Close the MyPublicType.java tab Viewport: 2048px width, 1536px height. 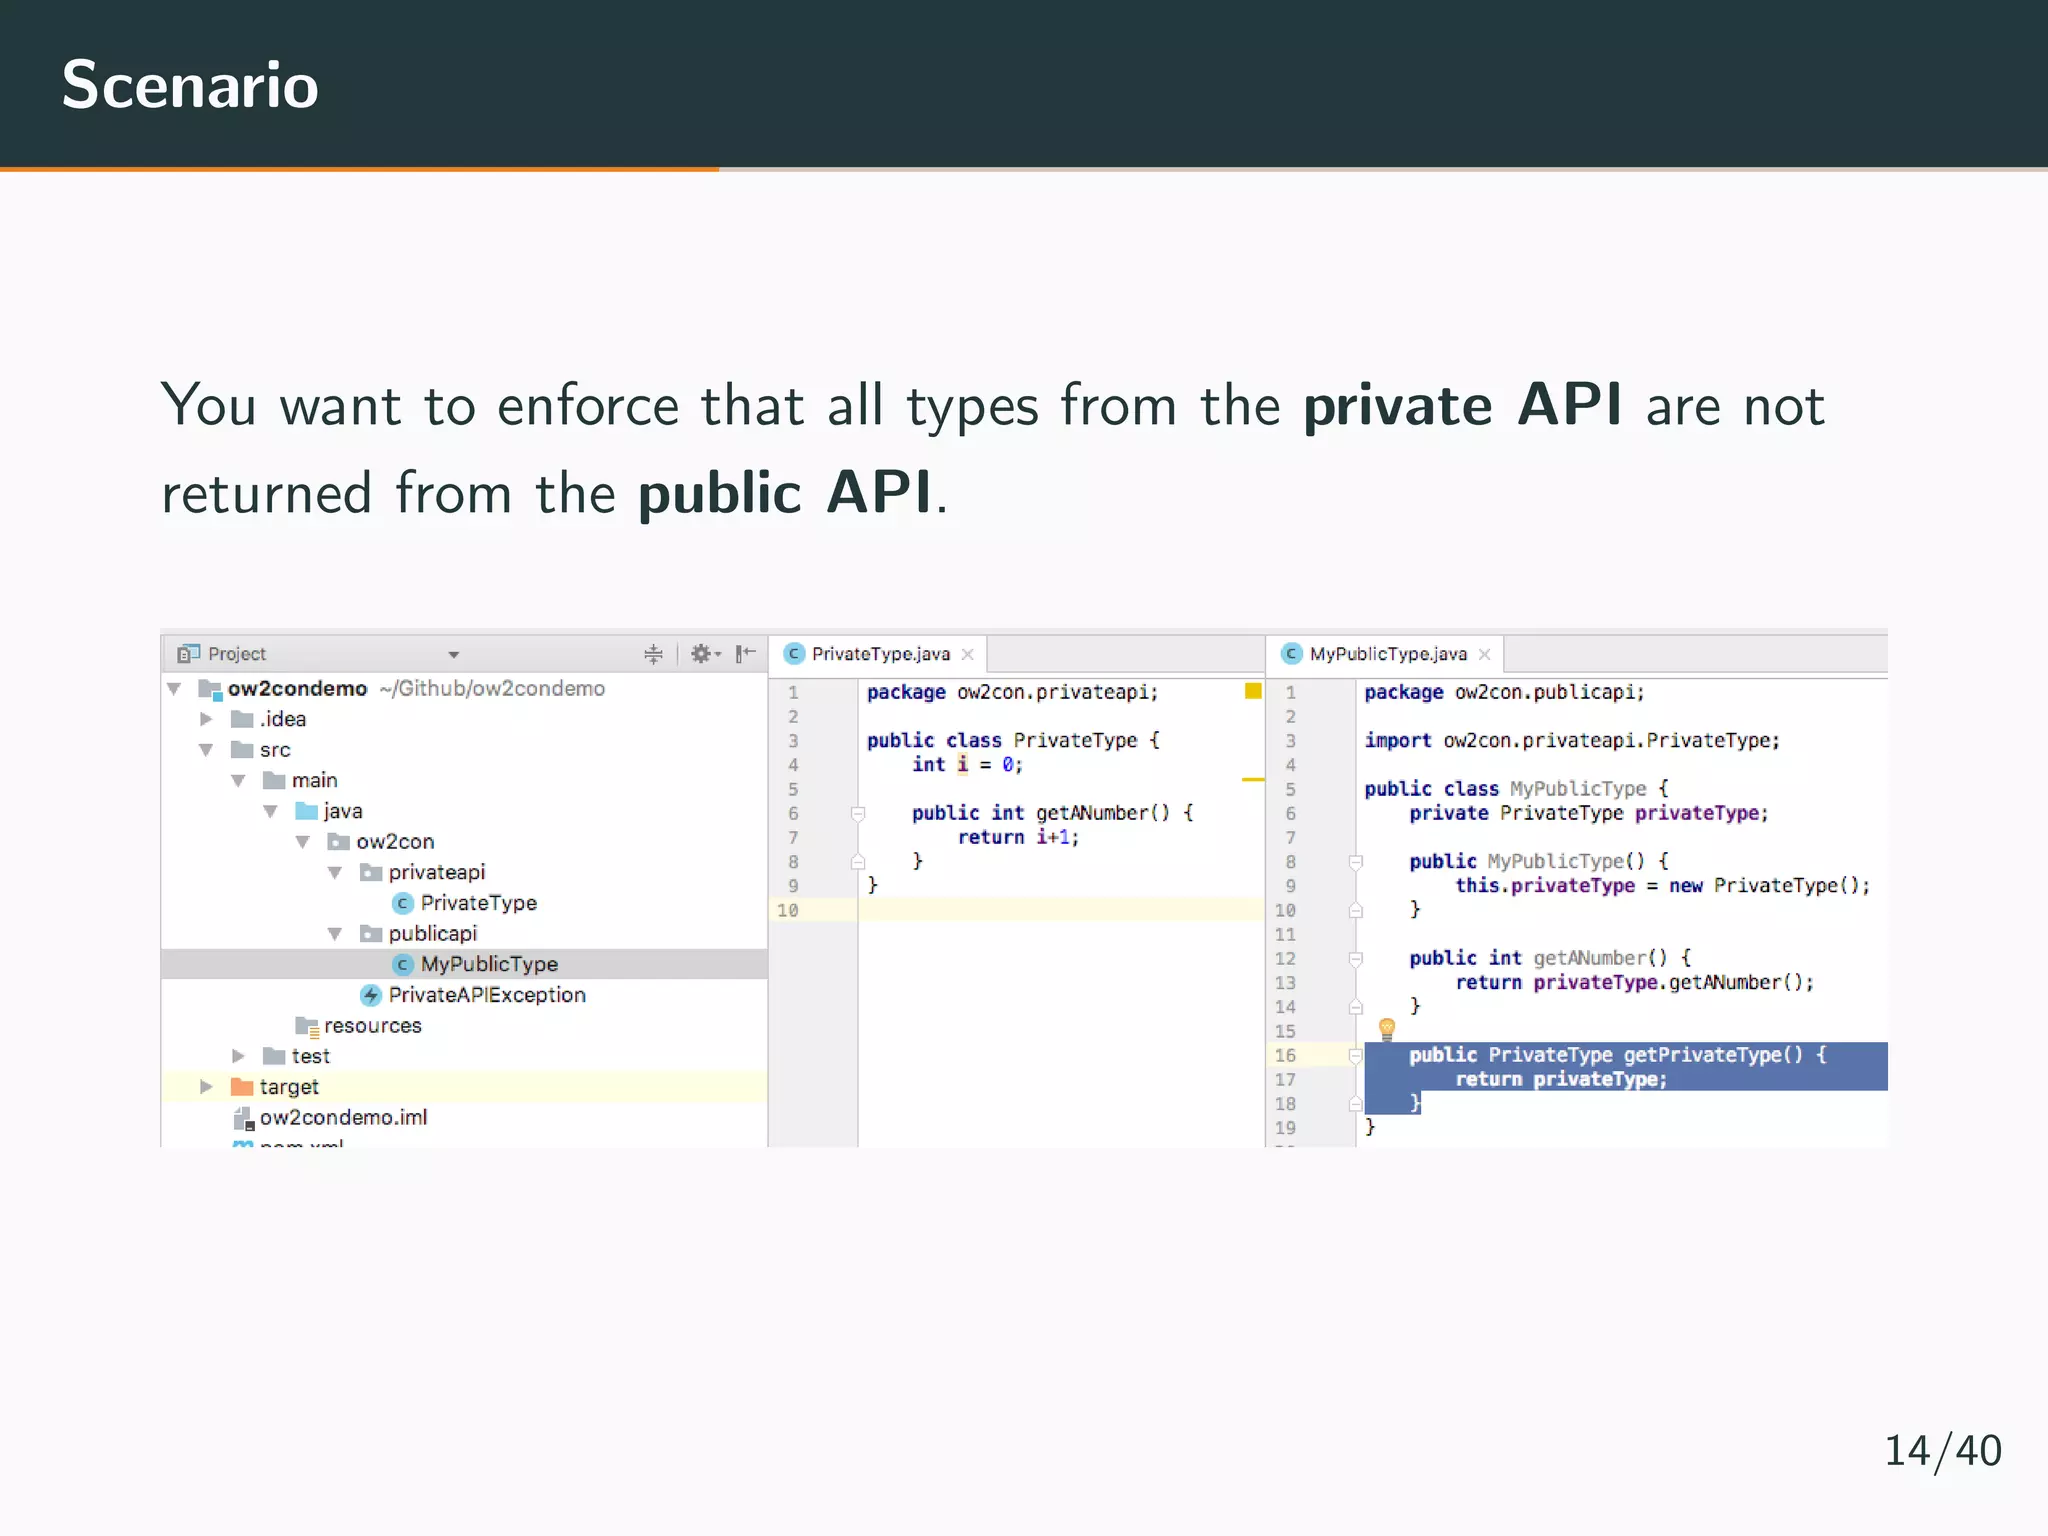pos(1484,655)
